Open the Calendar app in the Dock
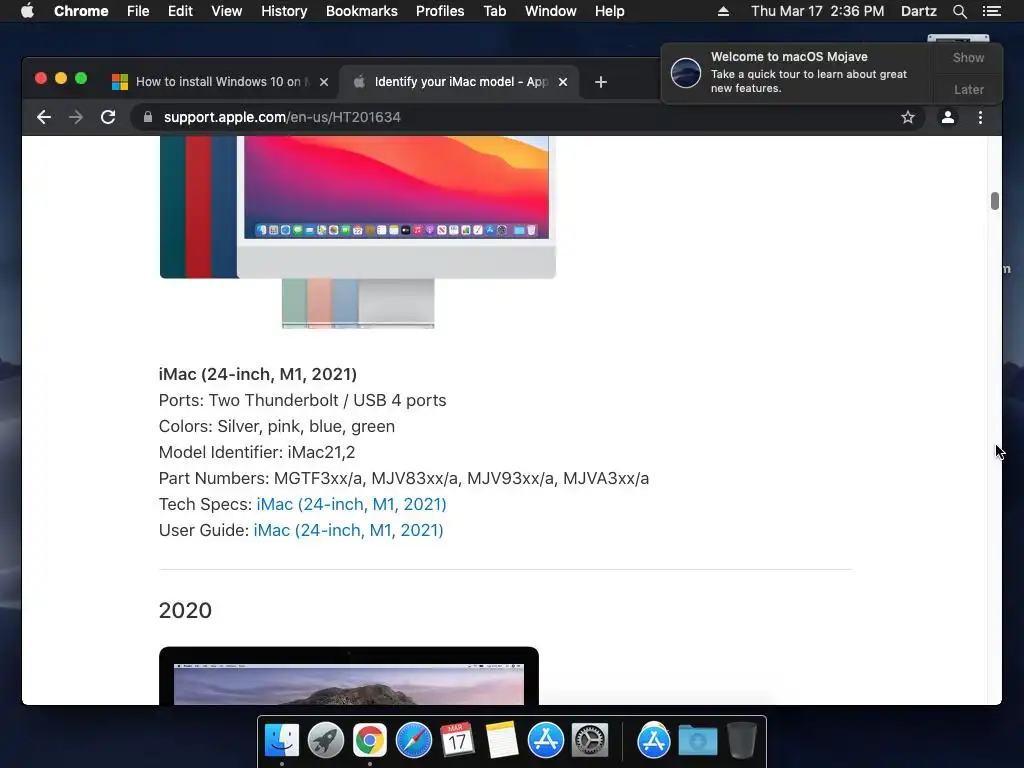 coord(457,740)
